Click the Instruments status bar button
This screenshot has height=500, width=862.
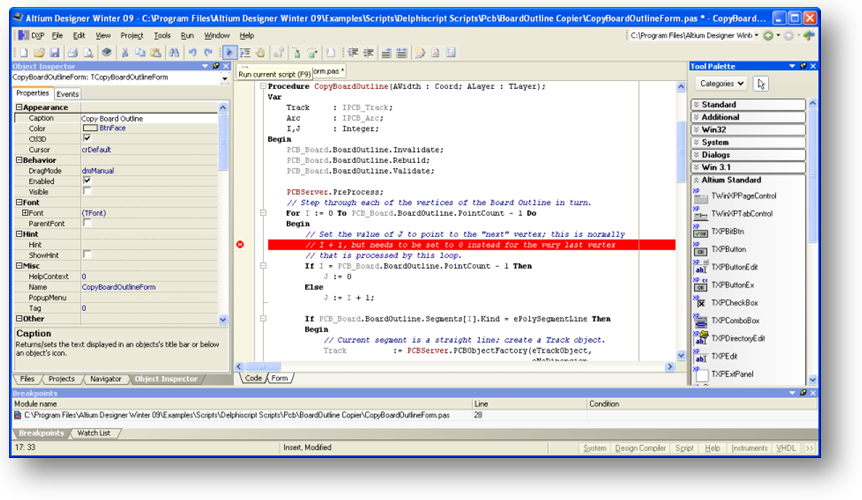pyautogui.click(x=749, y=448)
